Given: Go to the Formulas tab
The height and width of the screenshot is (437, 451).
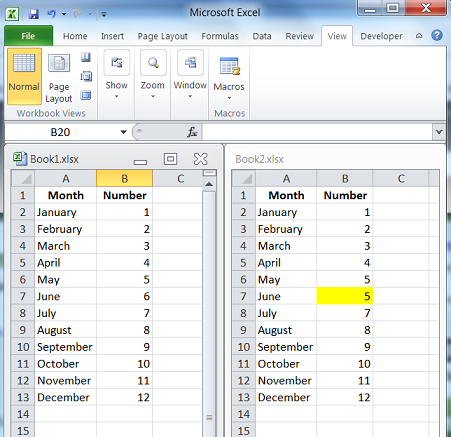Looking at the screenshot, I should coord(220,36).
